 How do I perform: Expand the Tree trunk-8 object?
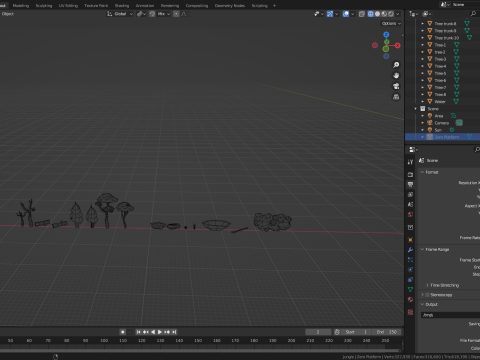(x=423, y=24)
